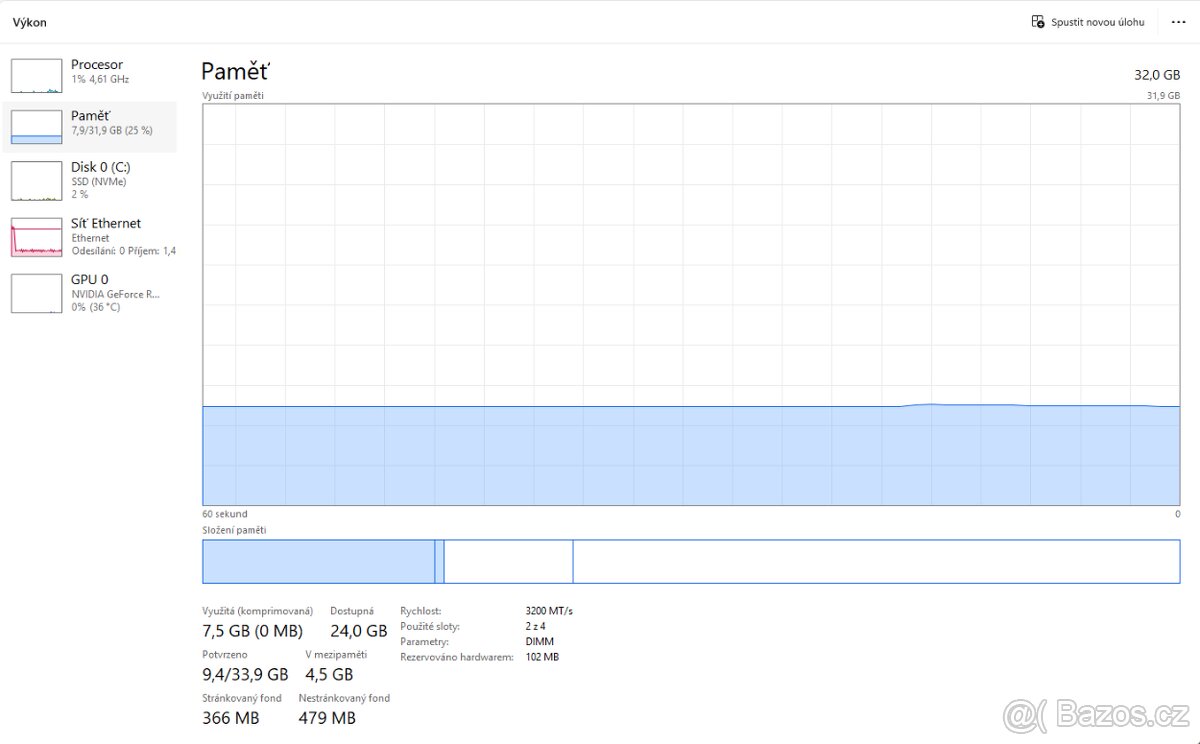Select the Disk 0 (C:) label
This screenshot has width=1200, height=744.
(100, 167)
